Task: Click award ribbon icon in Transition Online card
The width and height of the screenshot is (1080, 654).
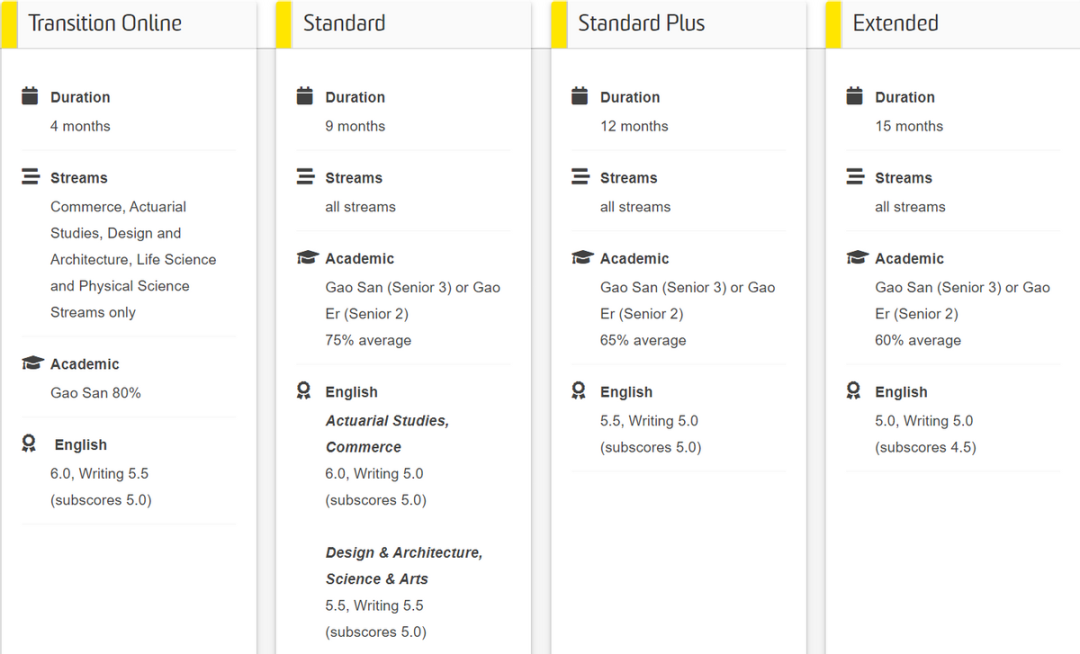Action: click(x=29, y=444)
